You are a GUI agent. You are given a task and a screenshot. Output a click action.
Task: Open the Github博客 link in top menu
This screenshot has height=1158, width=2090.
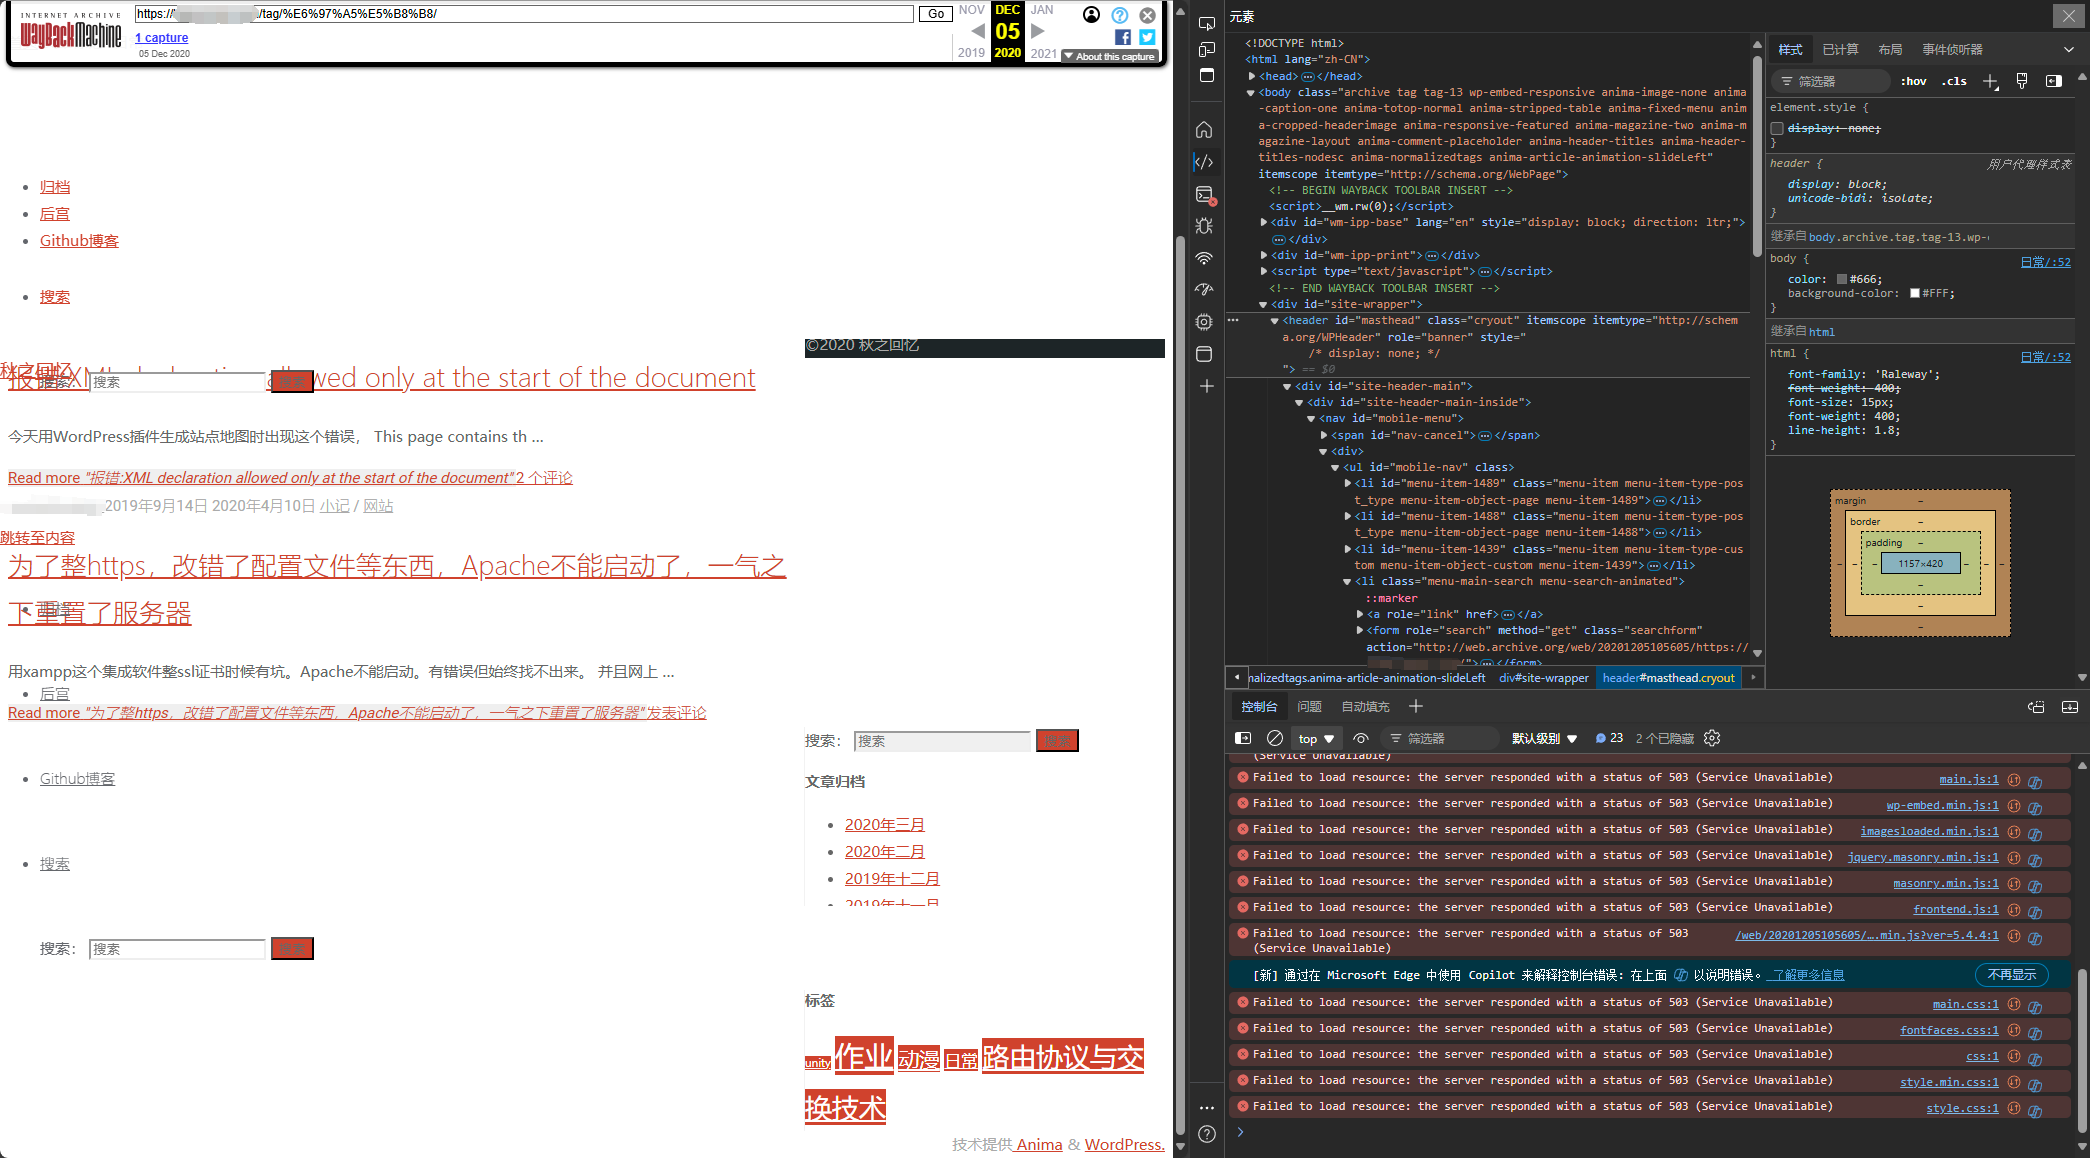point(79,241)
